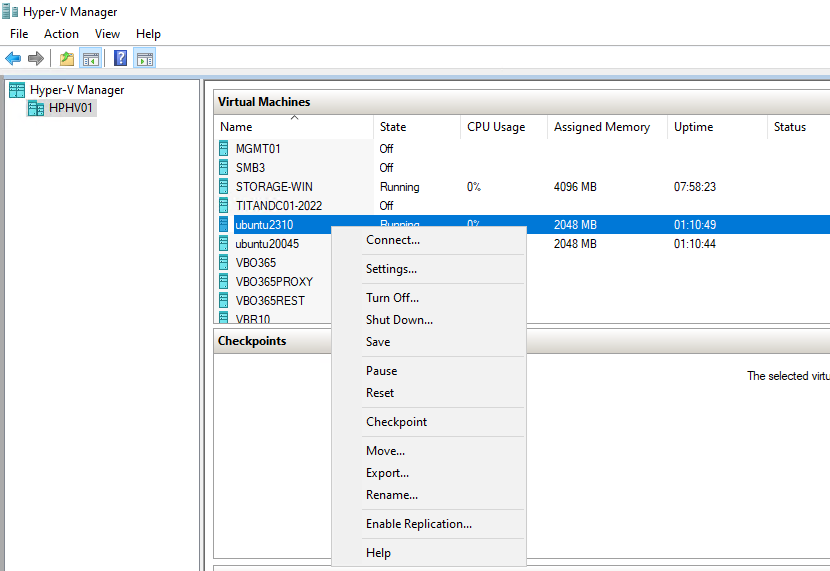Click the Hyper-V Manager title bar icon

coord(10,11)
